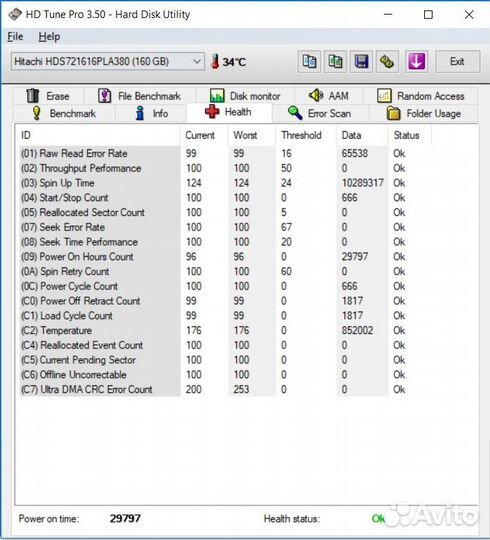Click the Power on time value 29797

(125, 518)
